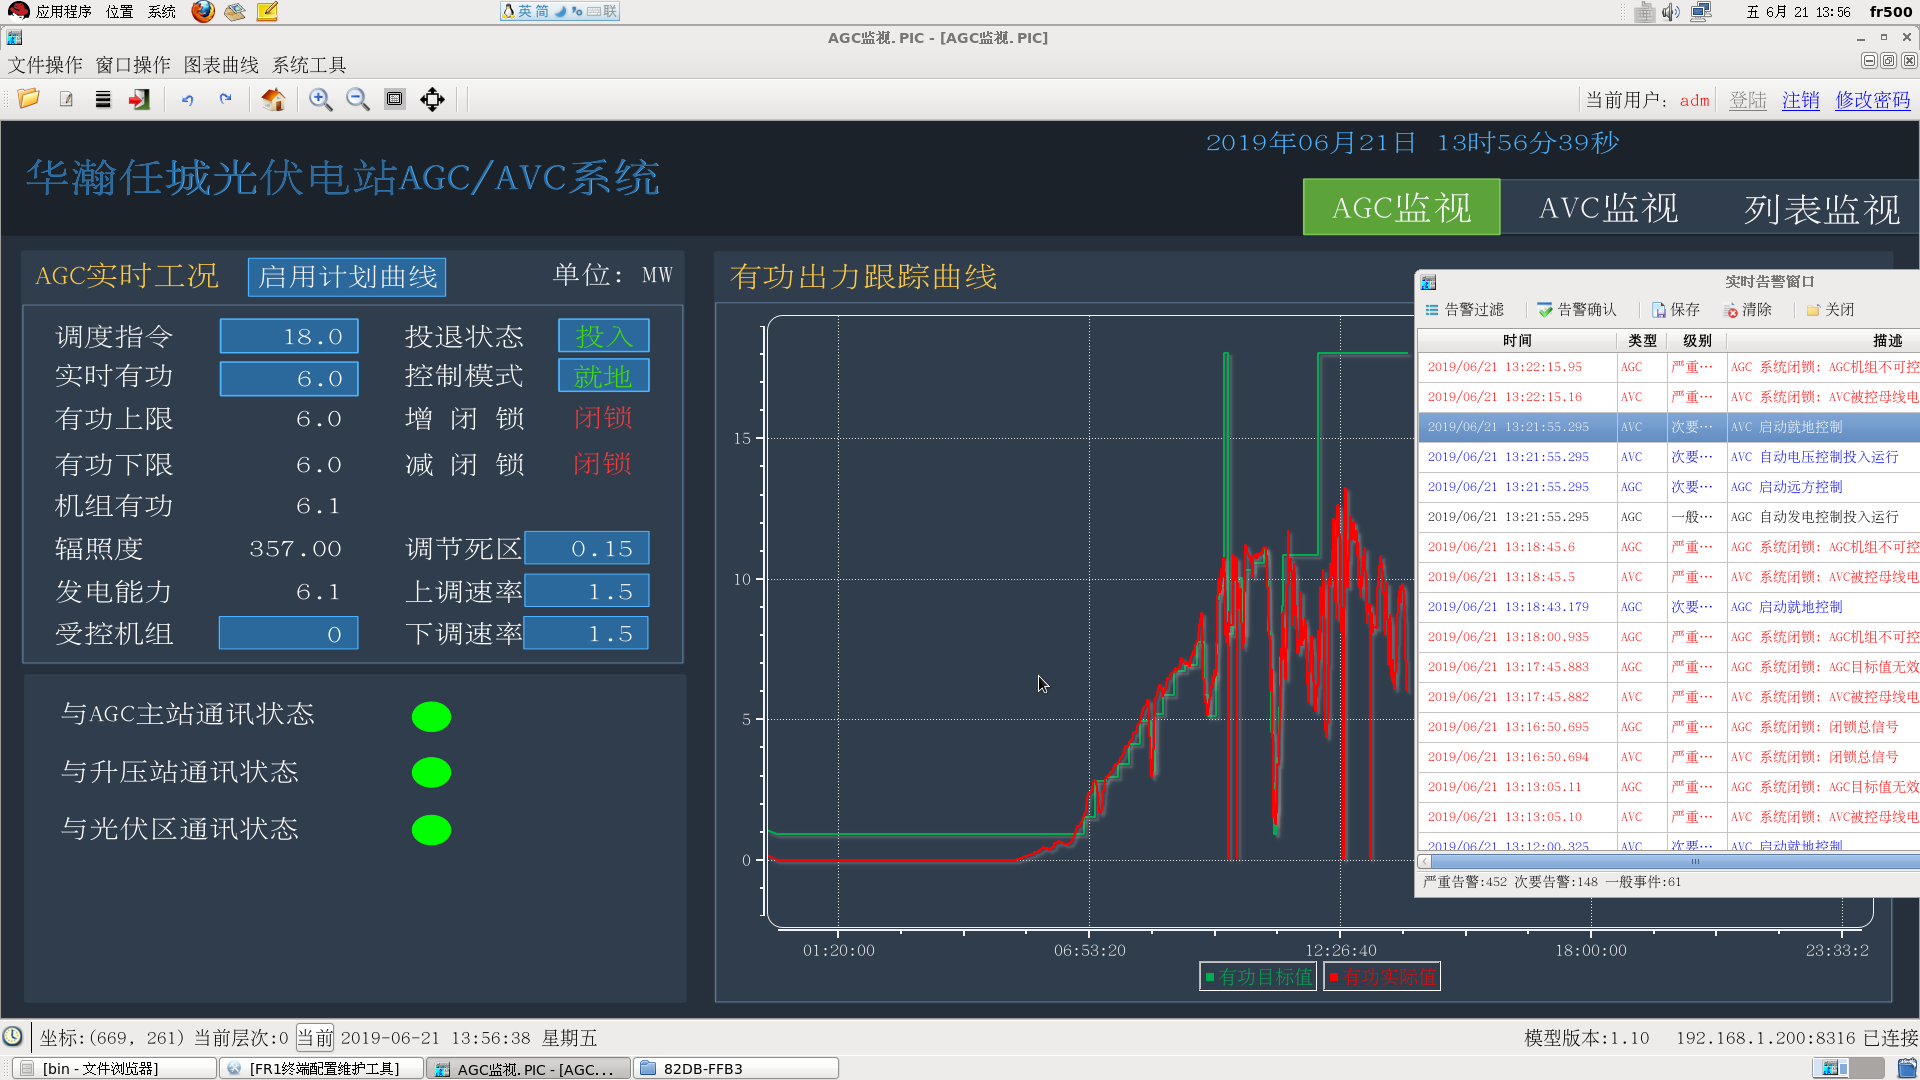Toggle the 有功目标值 legend entry

pyautogui.click(x=1258, y=977)
